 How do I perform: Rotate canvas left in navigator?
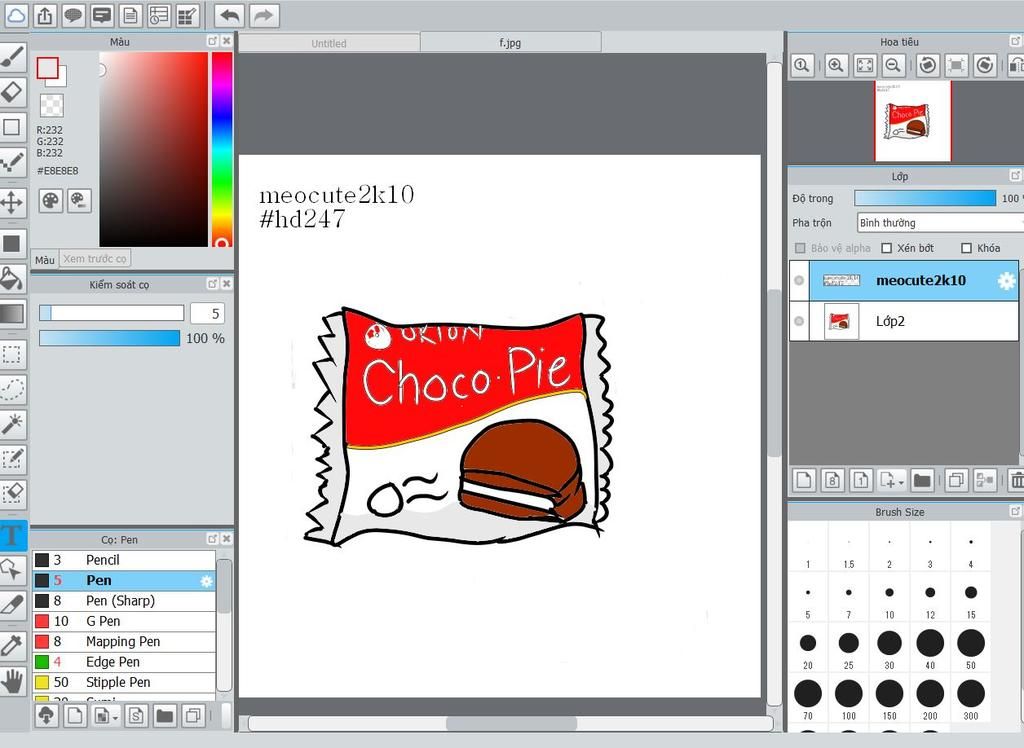(928, 65)
